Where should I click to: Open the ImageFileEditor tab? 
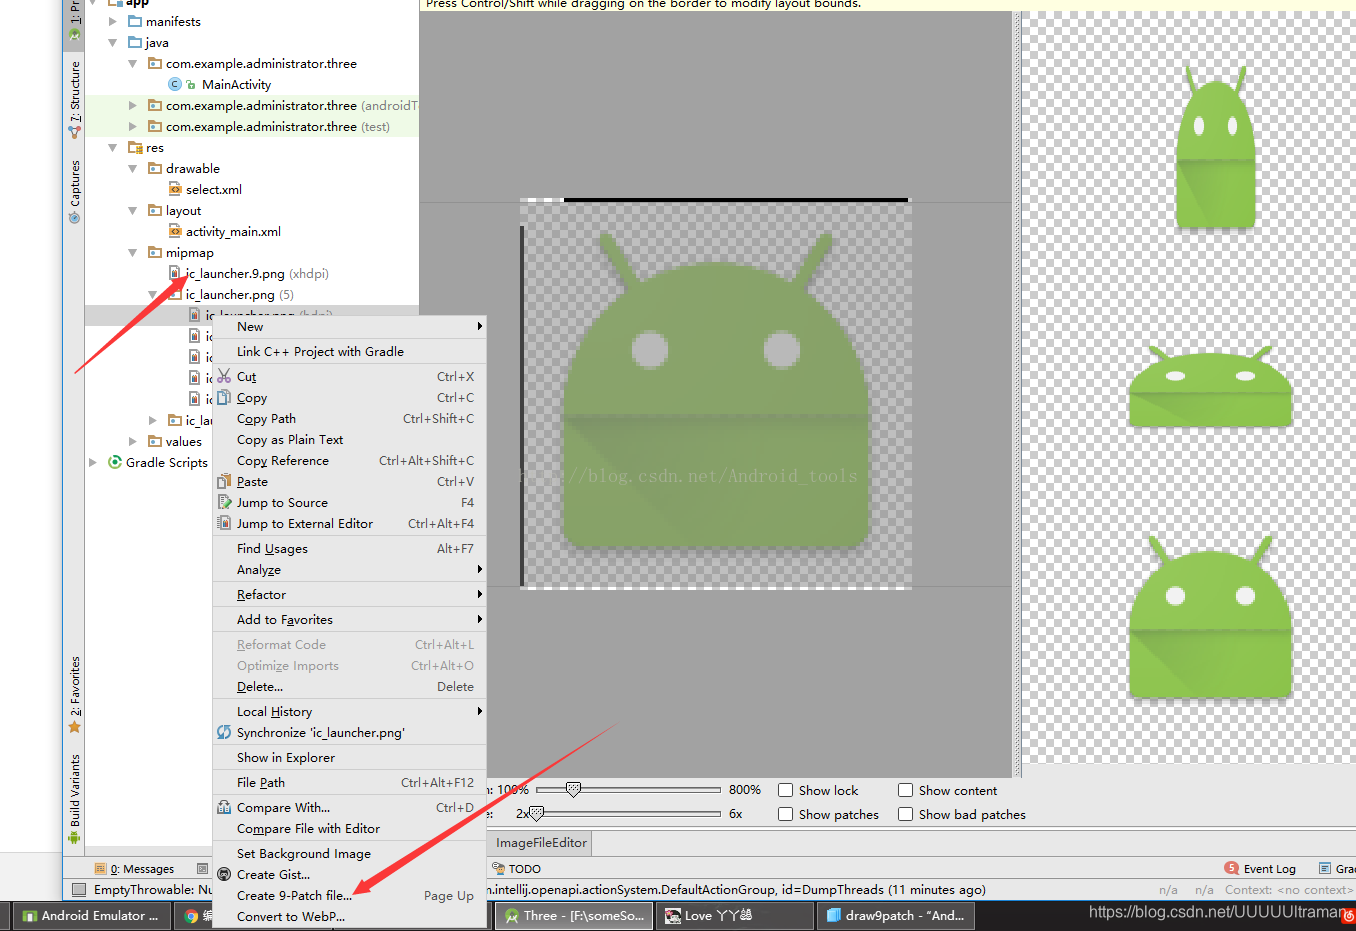541,843
